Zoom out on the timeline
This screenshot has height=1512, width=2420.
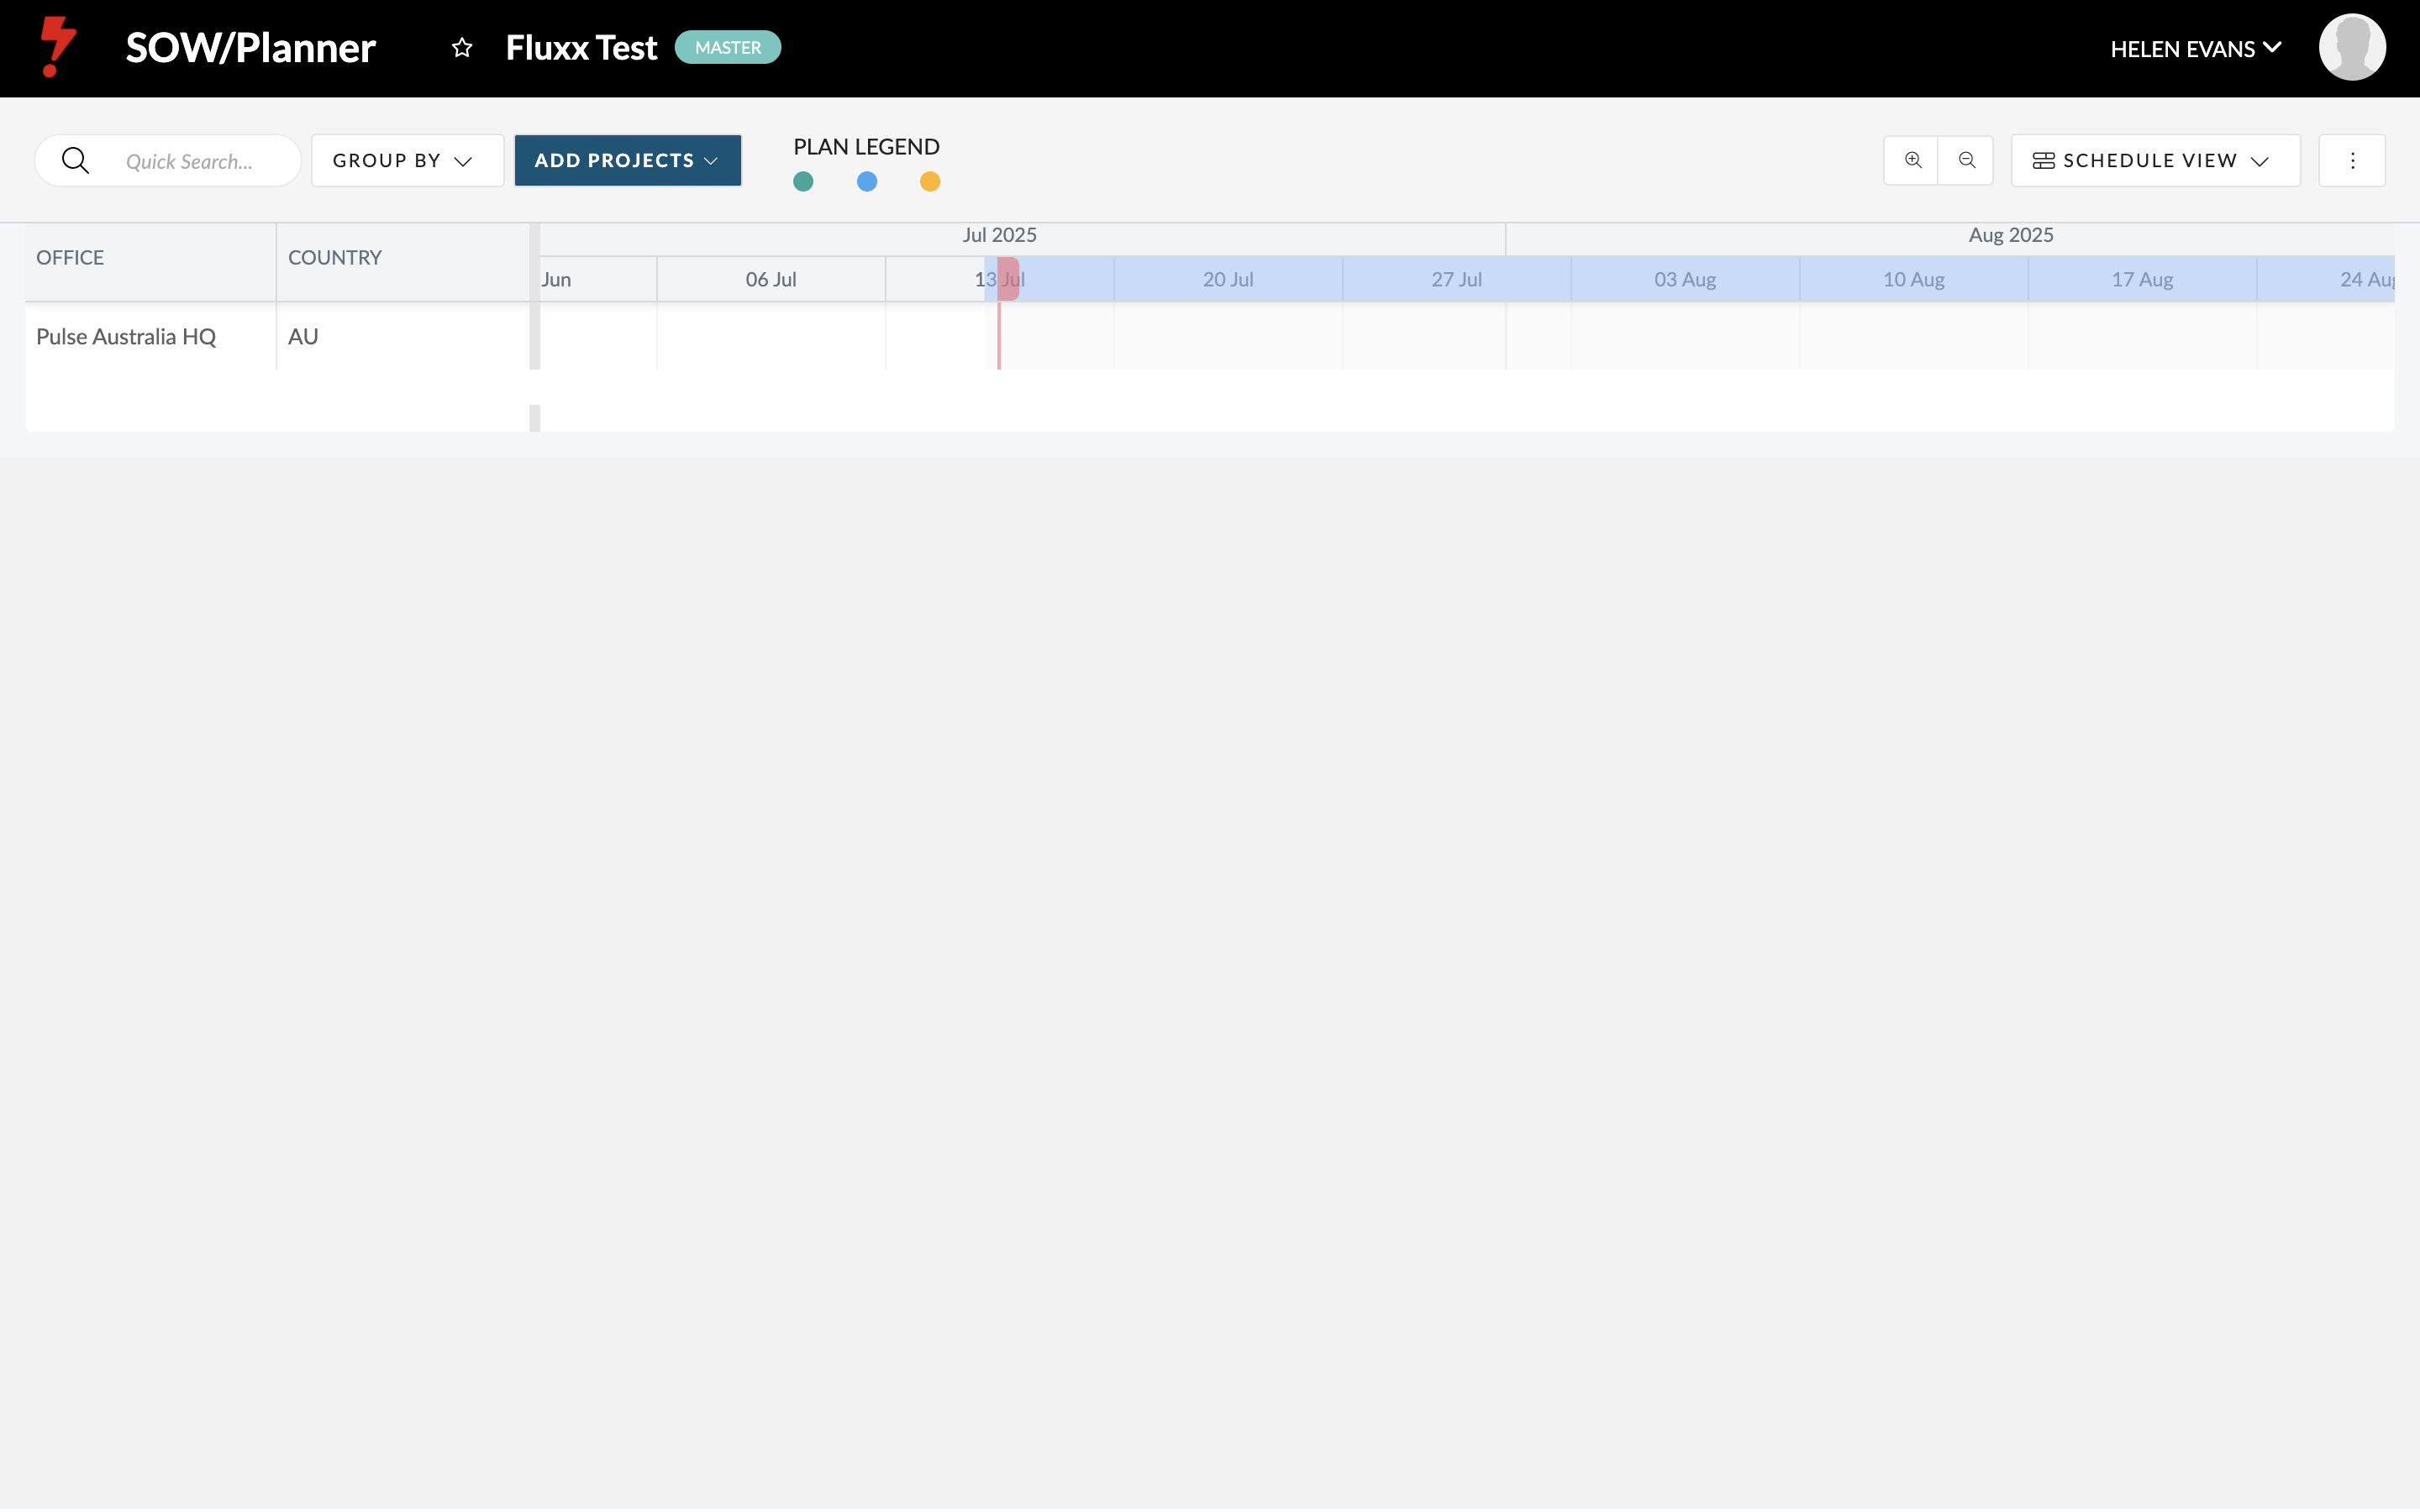pos(1966,160)
